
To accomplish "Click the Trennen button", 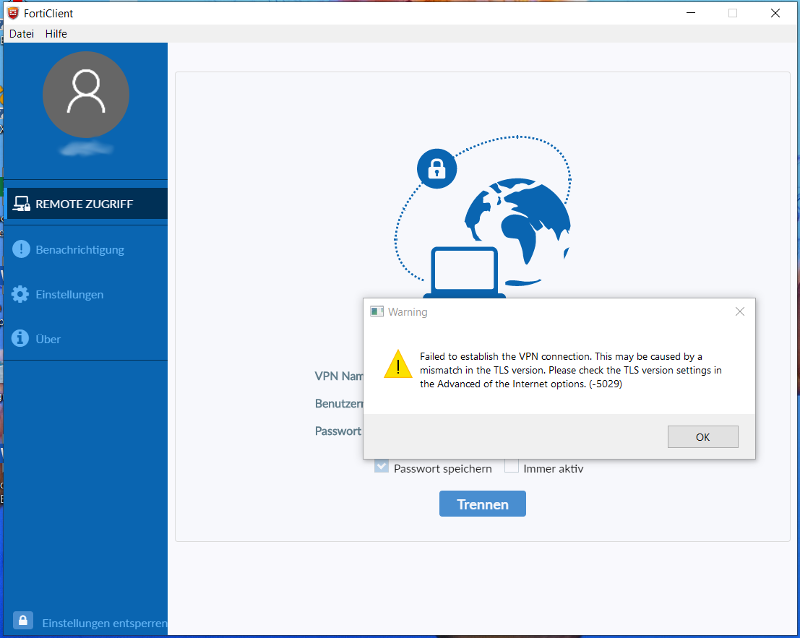I will pyautogui.click(x=482, y=504).
